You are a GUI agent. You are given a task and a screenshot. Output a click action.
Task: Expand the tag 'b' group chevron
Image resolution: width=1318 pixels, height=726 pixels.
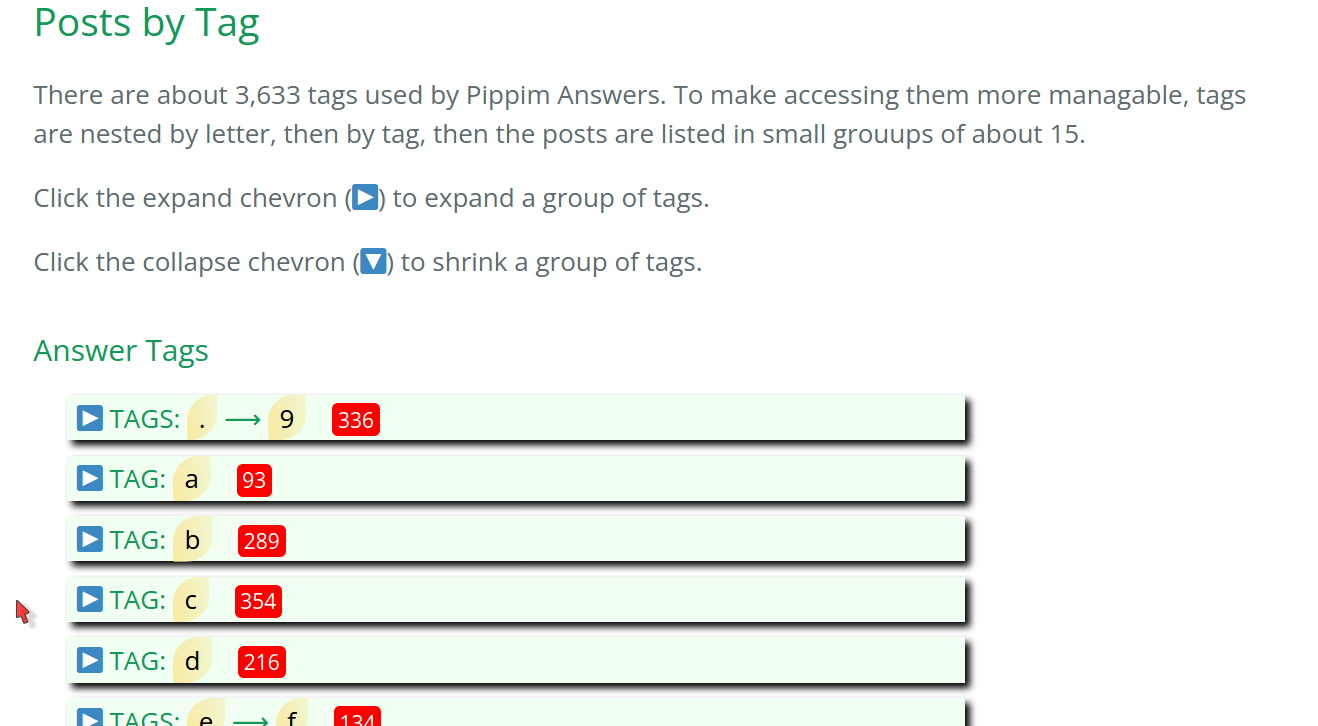(x=90, y=540)
